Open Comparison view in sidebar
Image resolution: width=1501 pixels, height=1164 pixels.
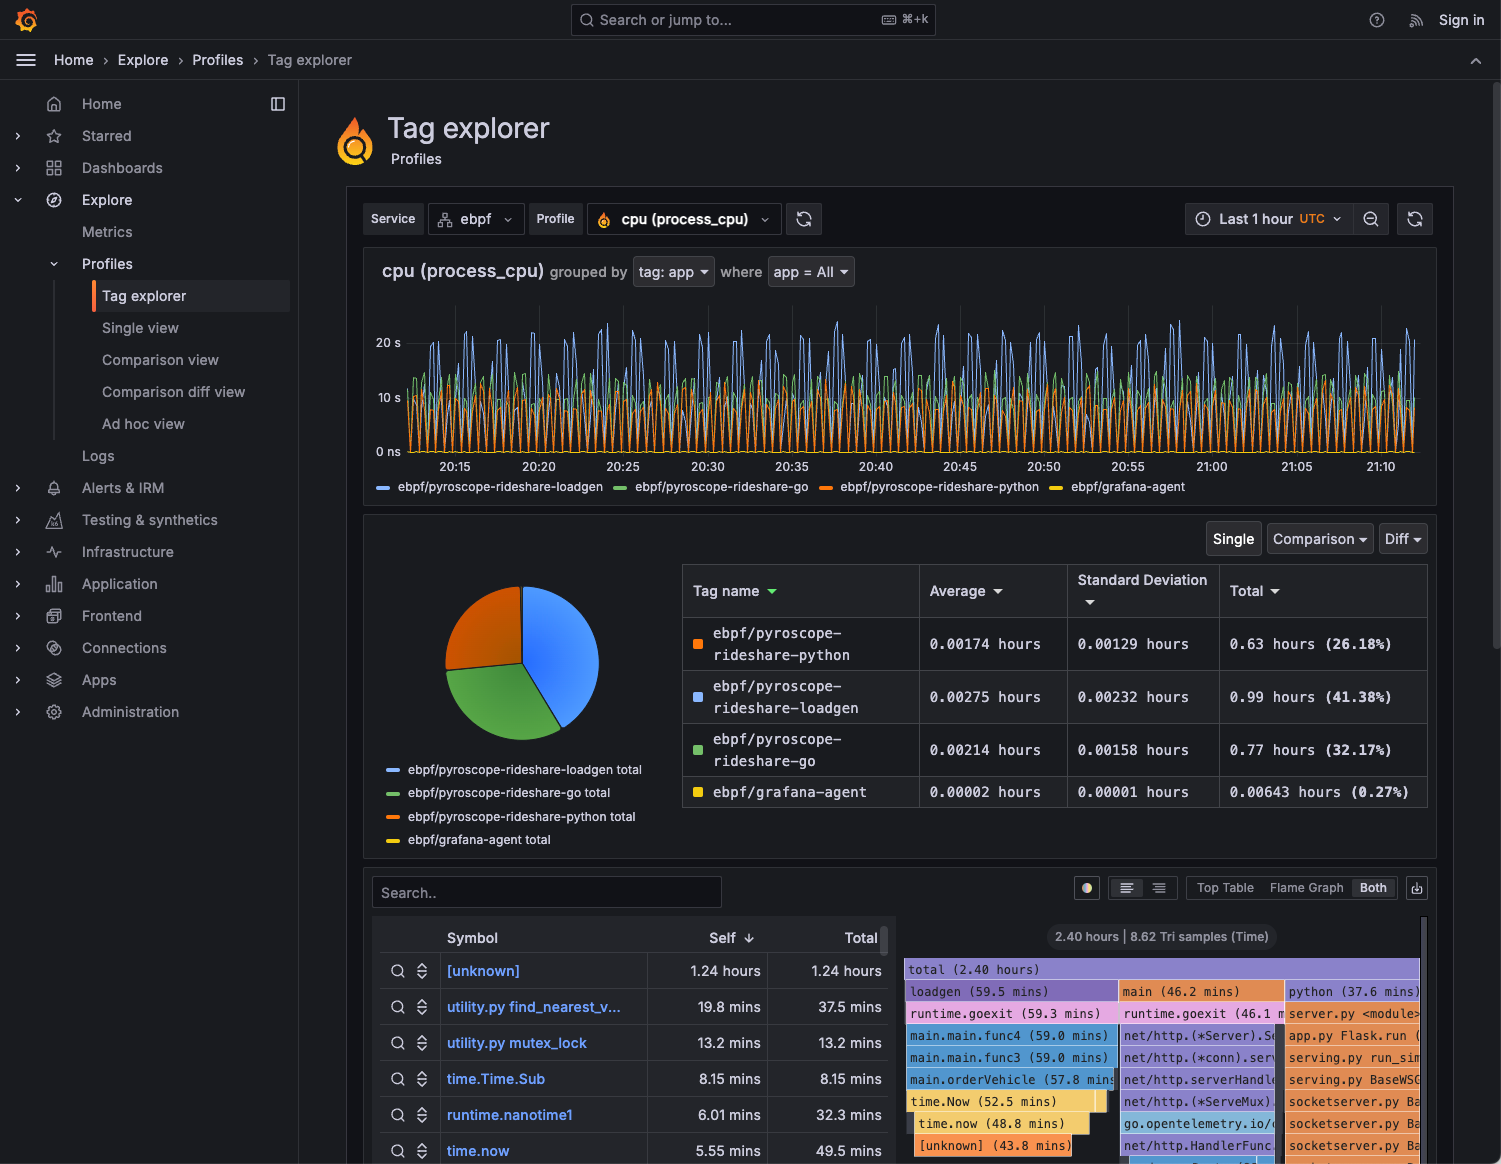click(160, 360)
